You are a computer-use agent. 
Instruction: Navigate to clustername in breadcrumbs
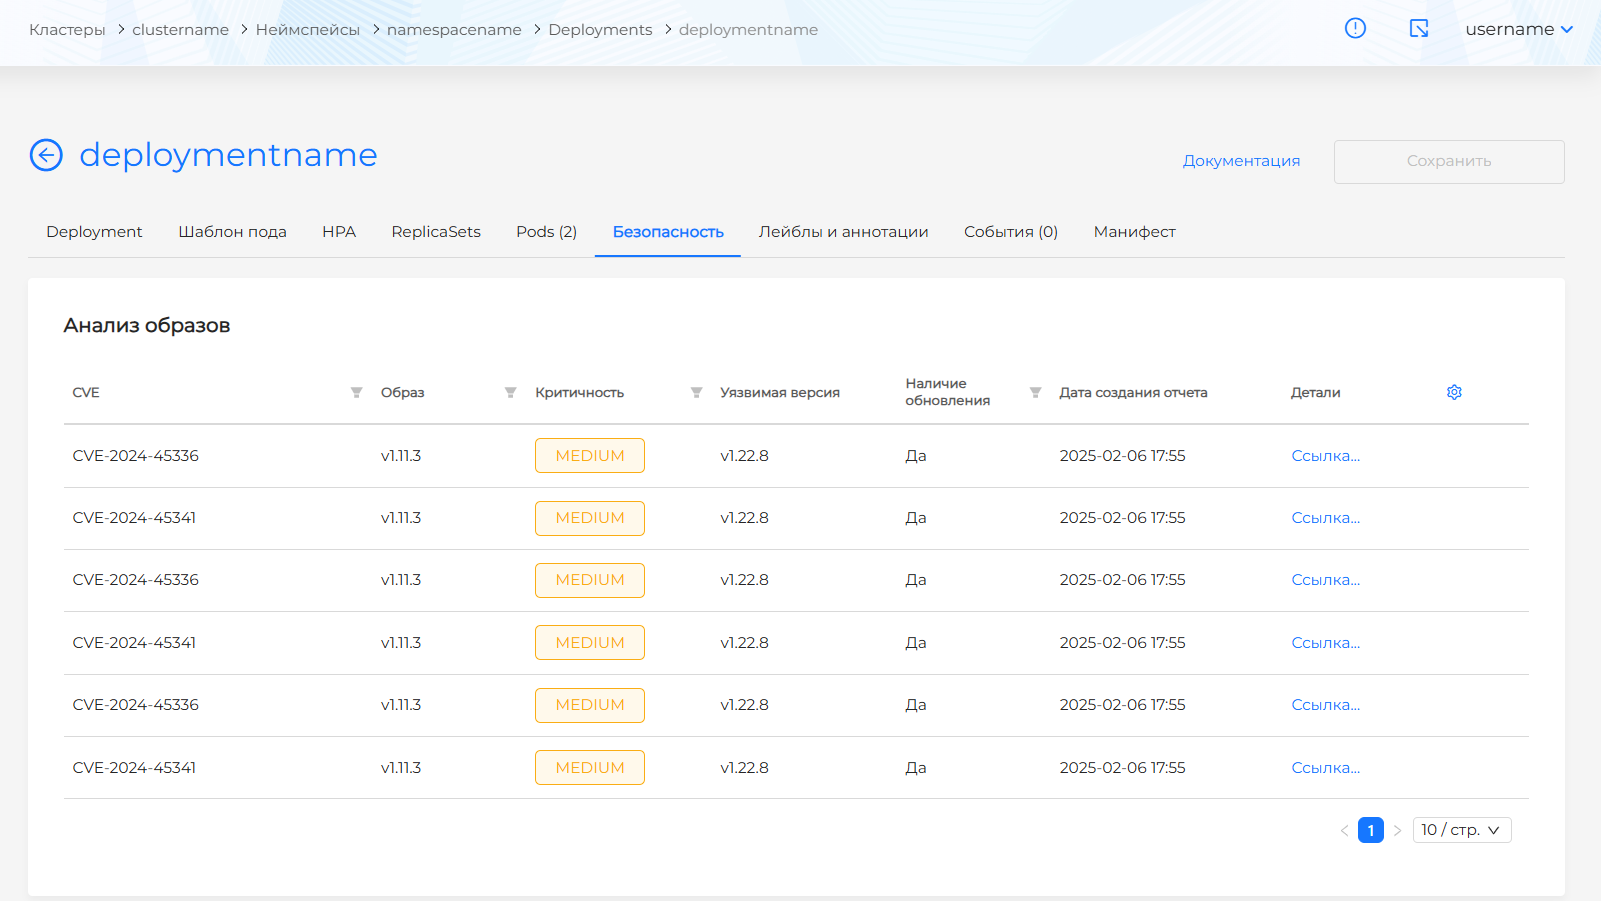point(180,30)
